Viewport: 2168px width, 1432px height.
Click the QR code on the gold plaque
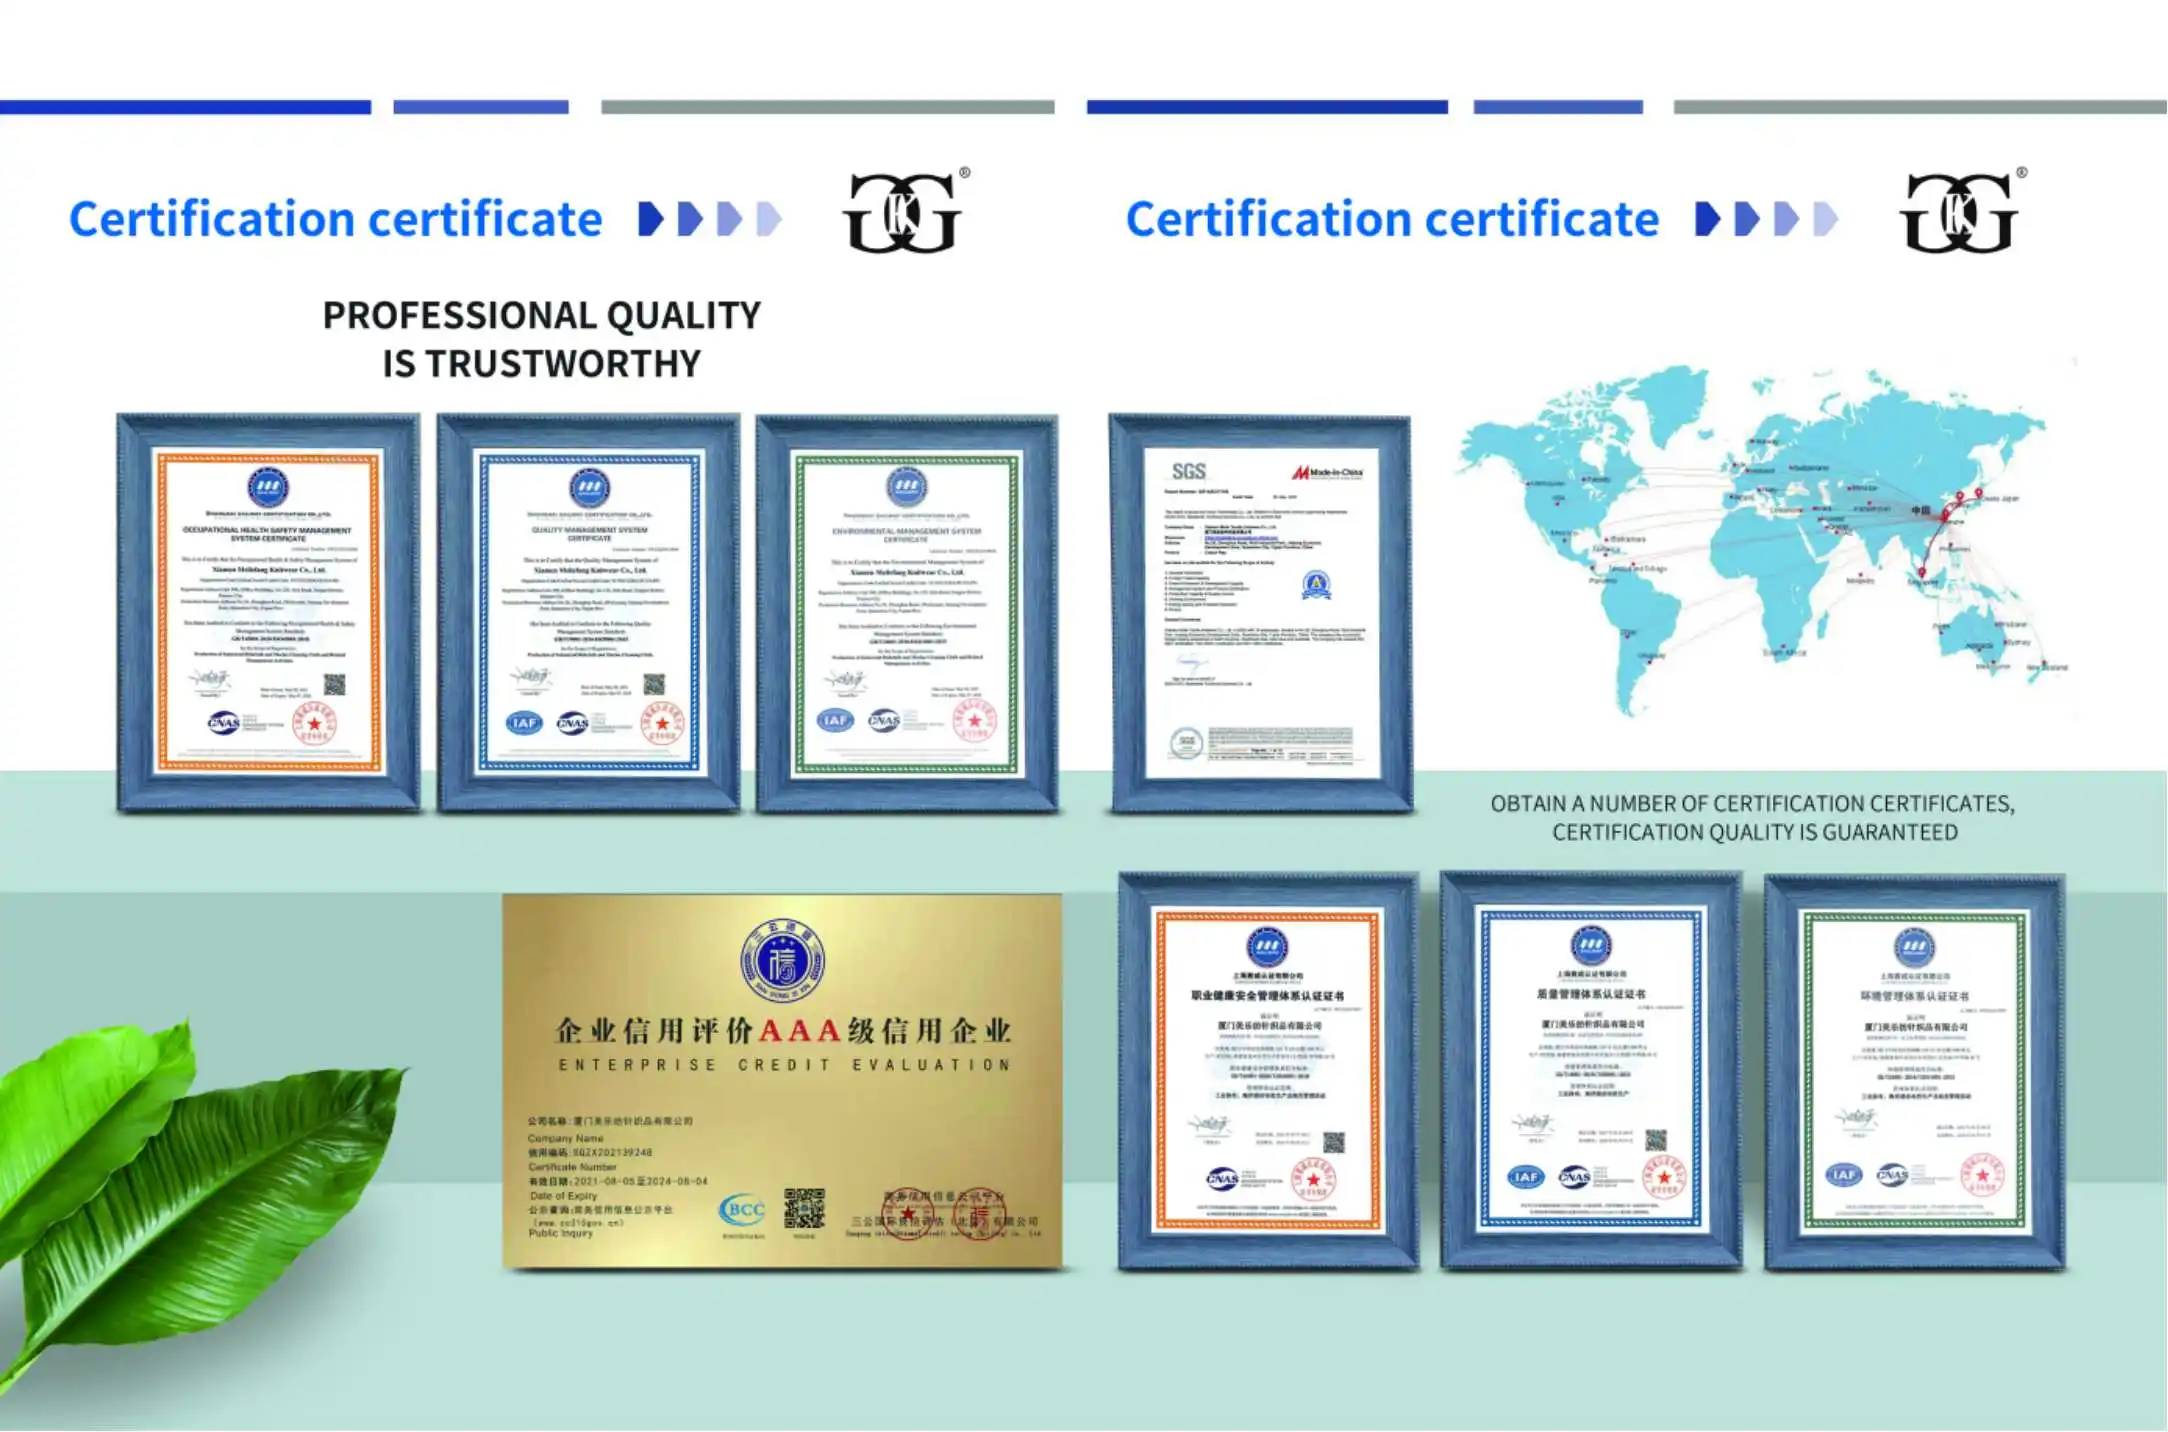[x=804, y=1208]
